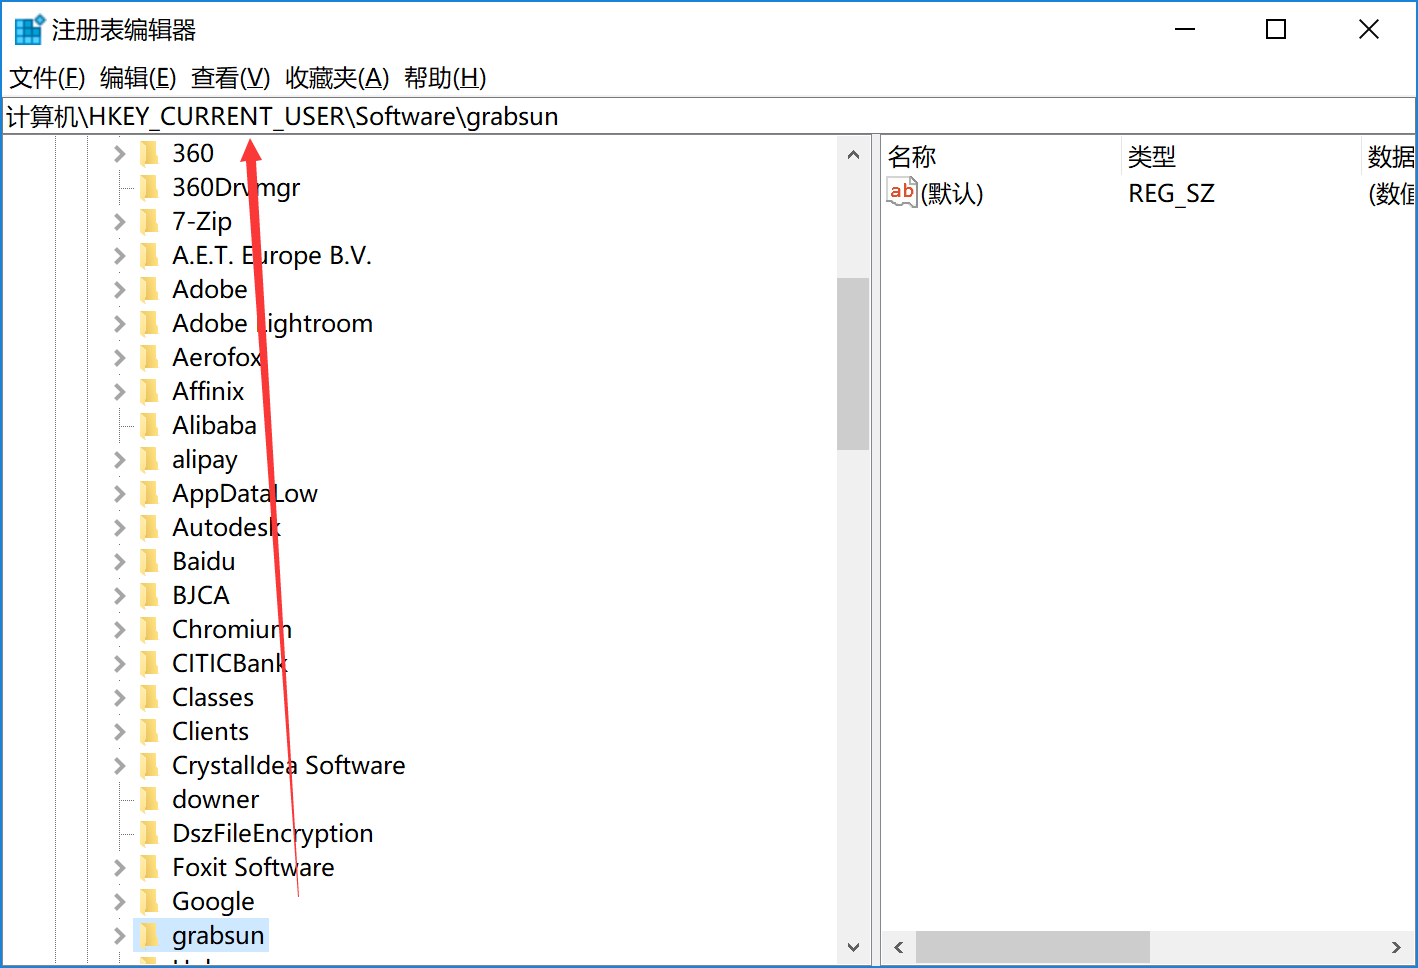Click the Google folder icon
Image resolution: width=1418 pixels, height=968 pixels.
pos(149,901)
